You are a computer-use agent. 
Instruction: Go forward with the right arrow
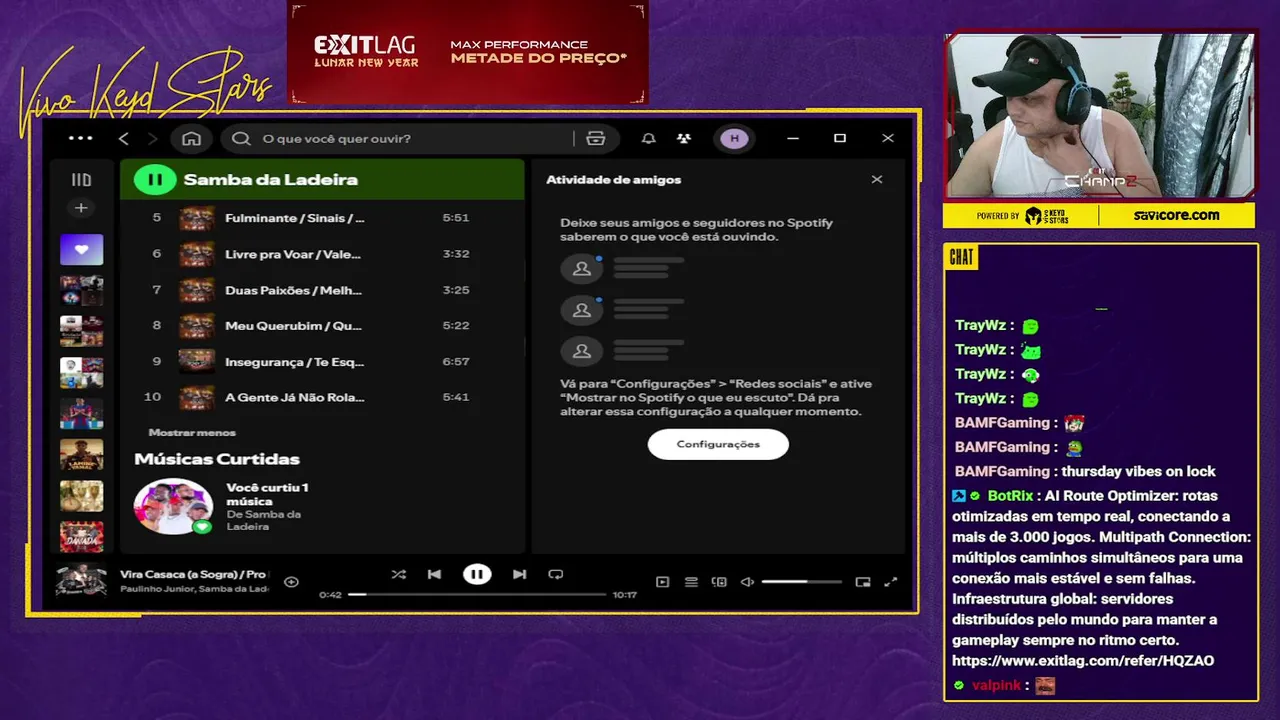153,138
